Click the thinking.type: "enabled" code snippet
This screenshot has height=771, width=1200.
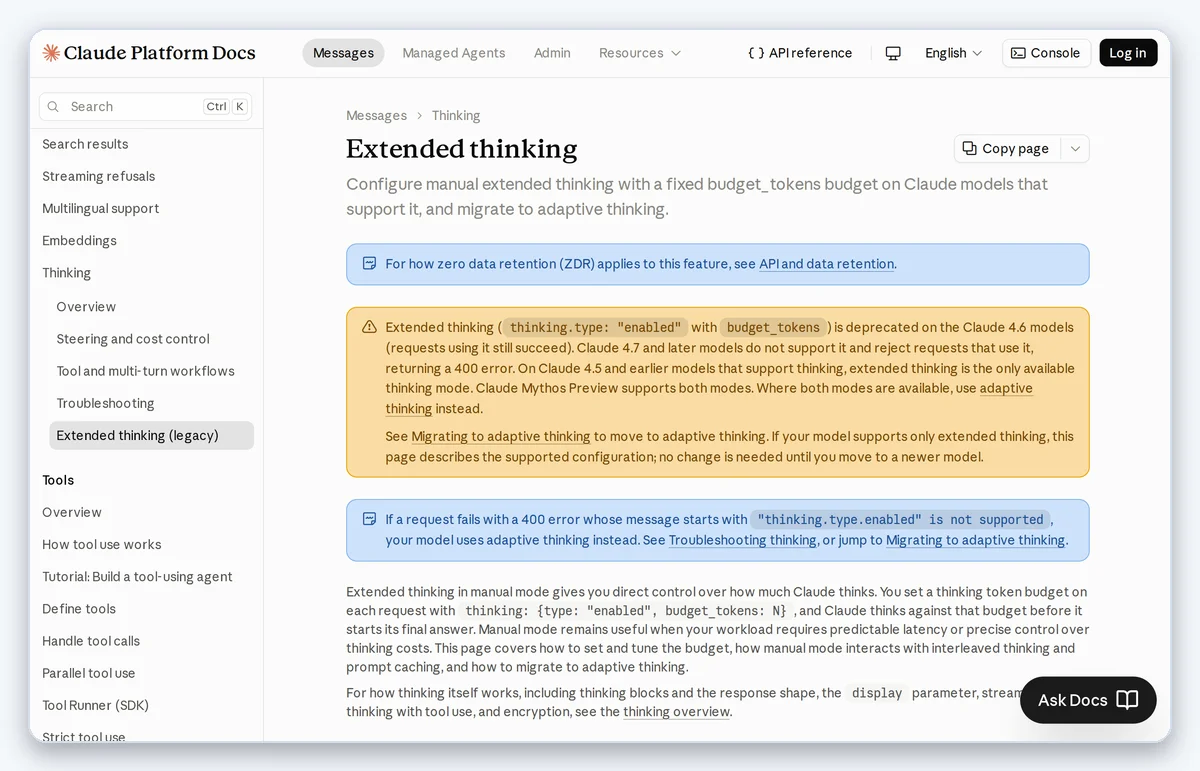pyautogui.click(x=595, y=327)
